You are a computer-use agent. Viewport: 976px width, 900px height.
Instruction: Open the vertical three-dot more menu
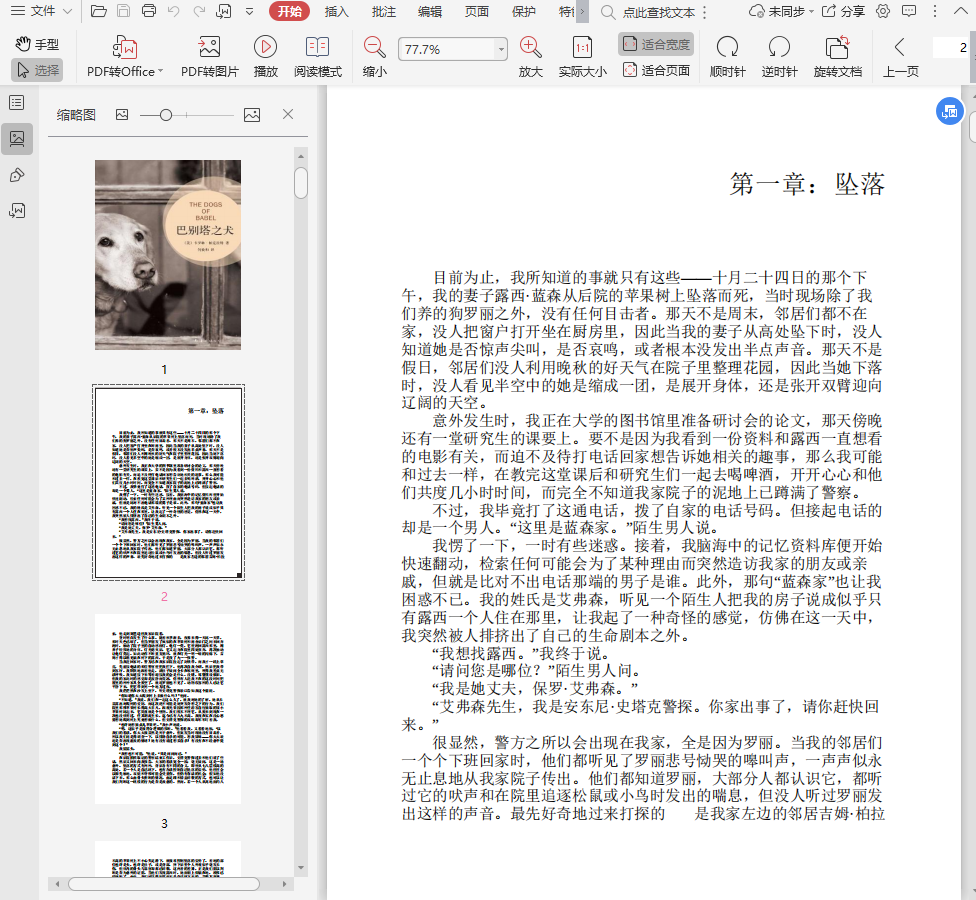(934, 11)
